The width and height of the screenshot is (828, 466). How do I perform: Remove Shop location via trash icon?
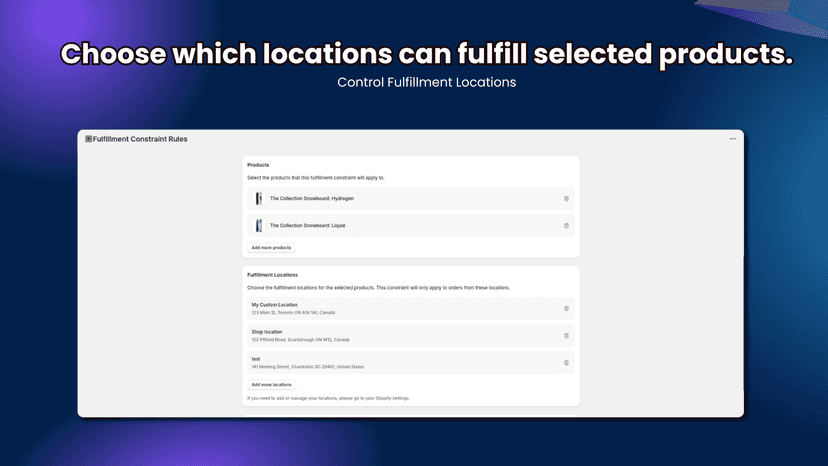click(x=566, y=335)
